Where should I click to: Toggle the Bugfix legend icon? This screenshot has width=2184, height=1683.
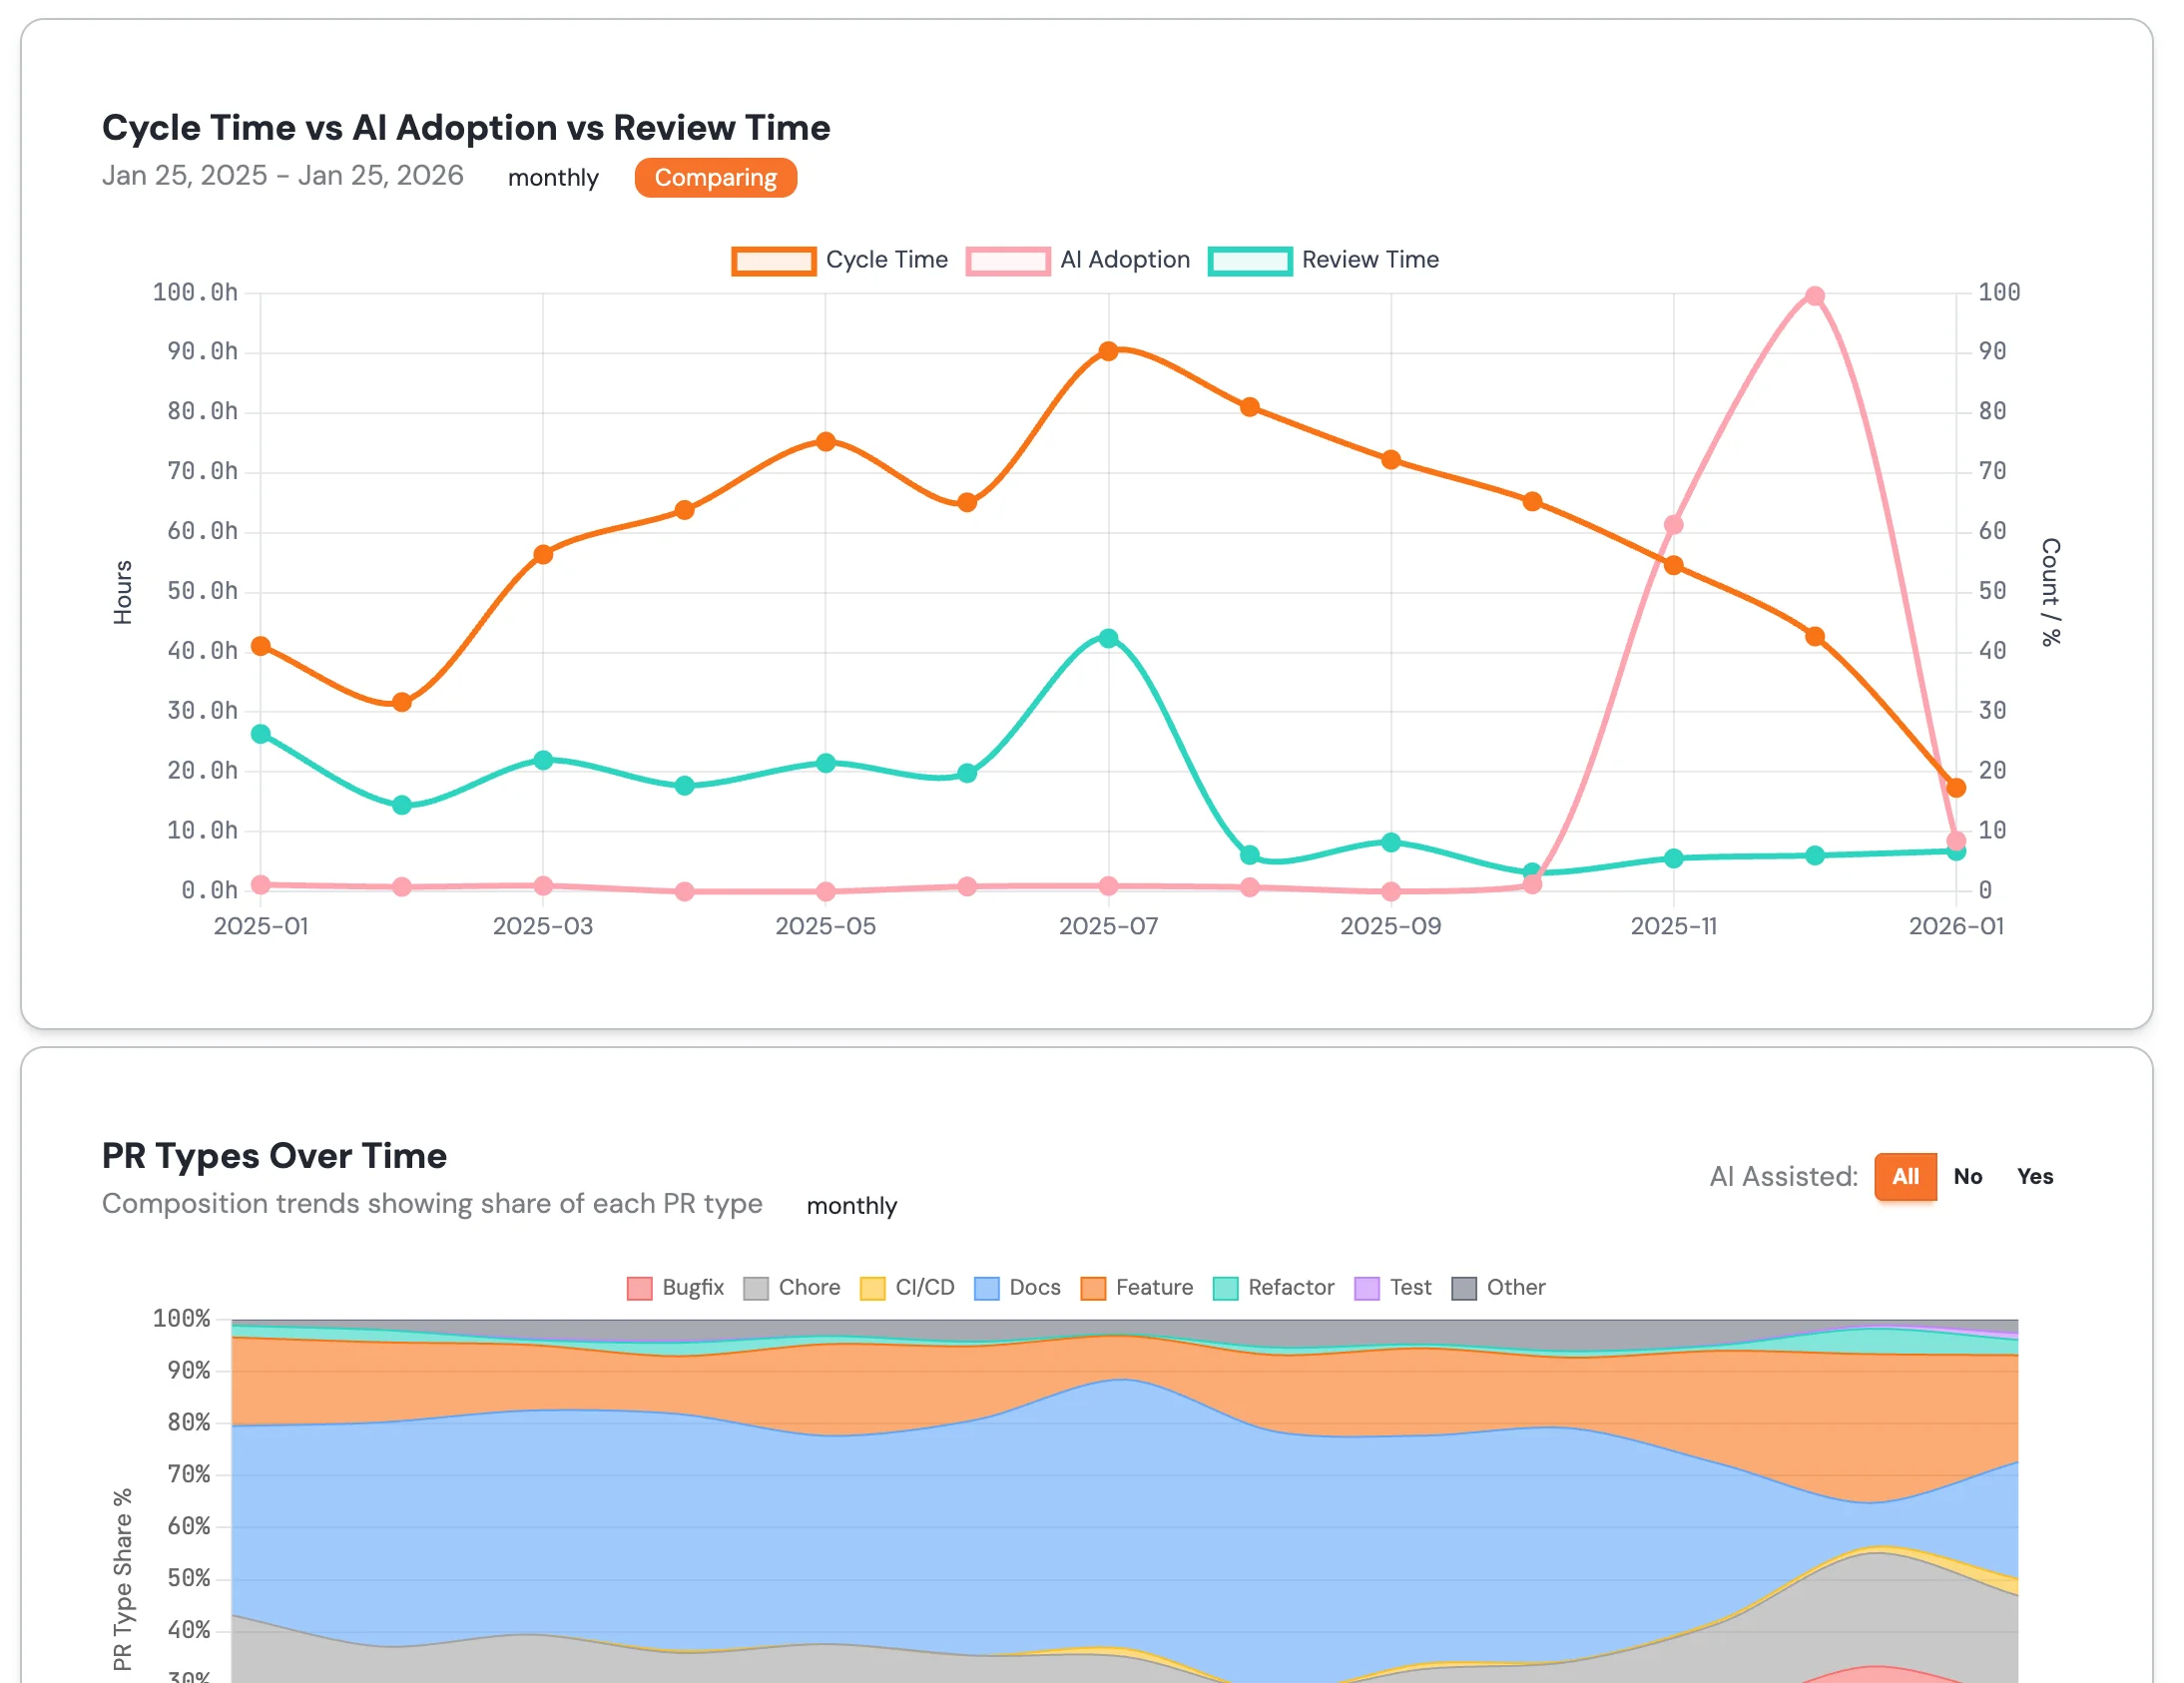[639, 1288]
